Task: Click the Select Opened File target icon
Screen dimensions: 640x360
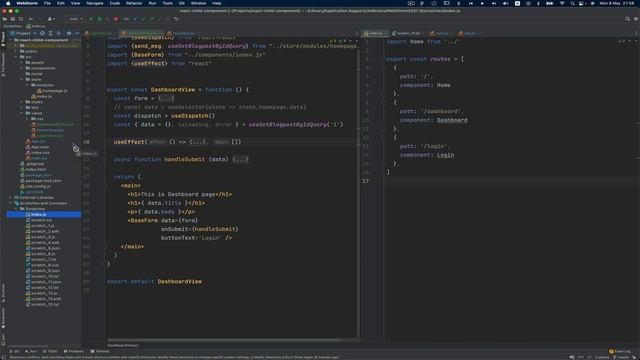Action: [42, 33]
